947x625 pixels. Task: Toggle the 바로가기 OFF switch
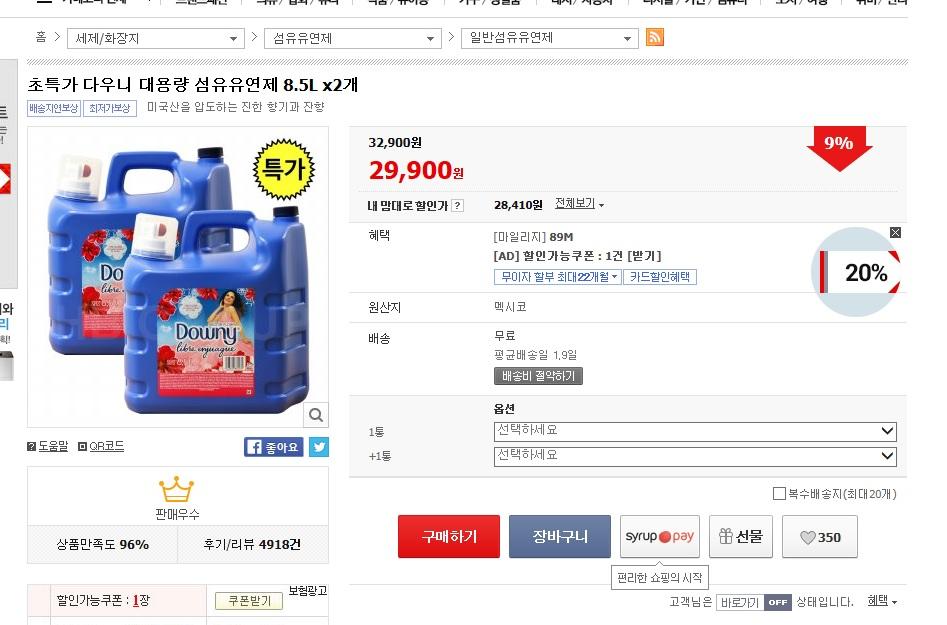777,602
